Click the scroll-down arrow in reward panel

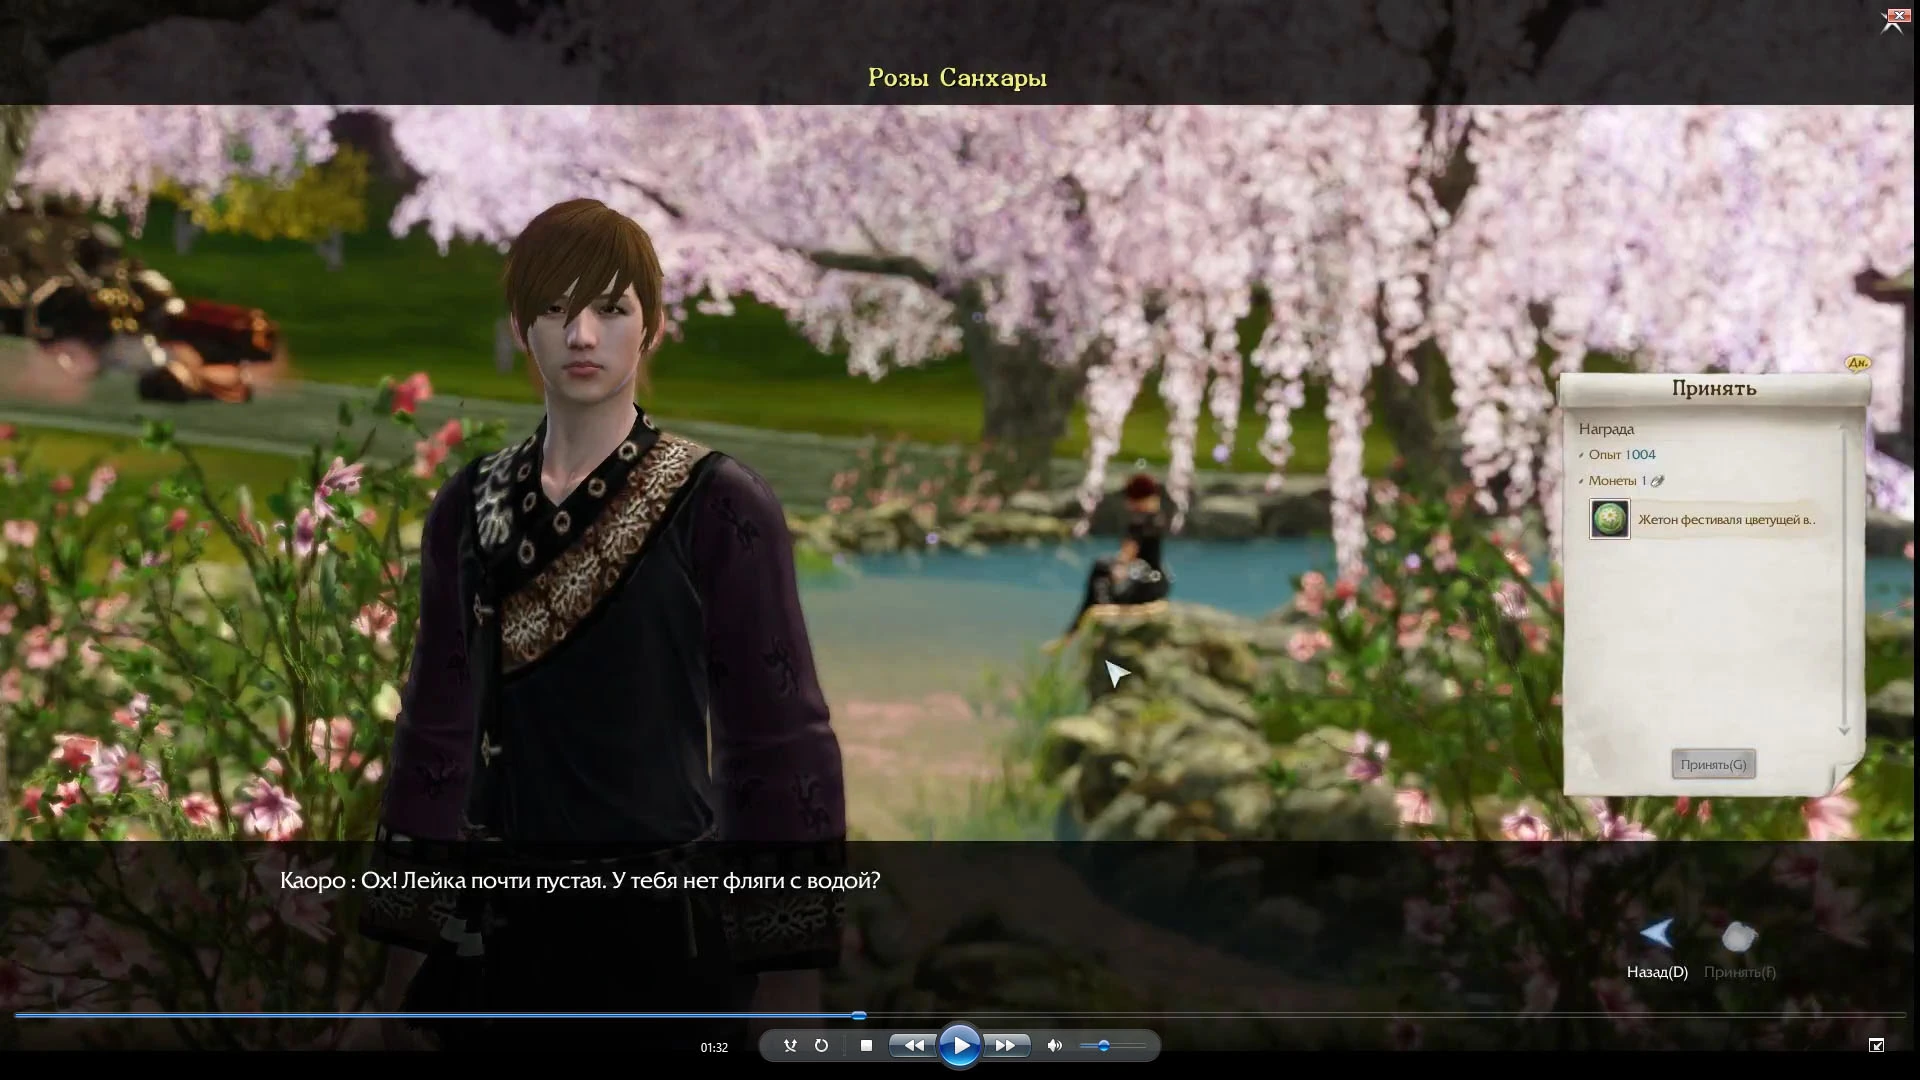(x=1844, y=731)
